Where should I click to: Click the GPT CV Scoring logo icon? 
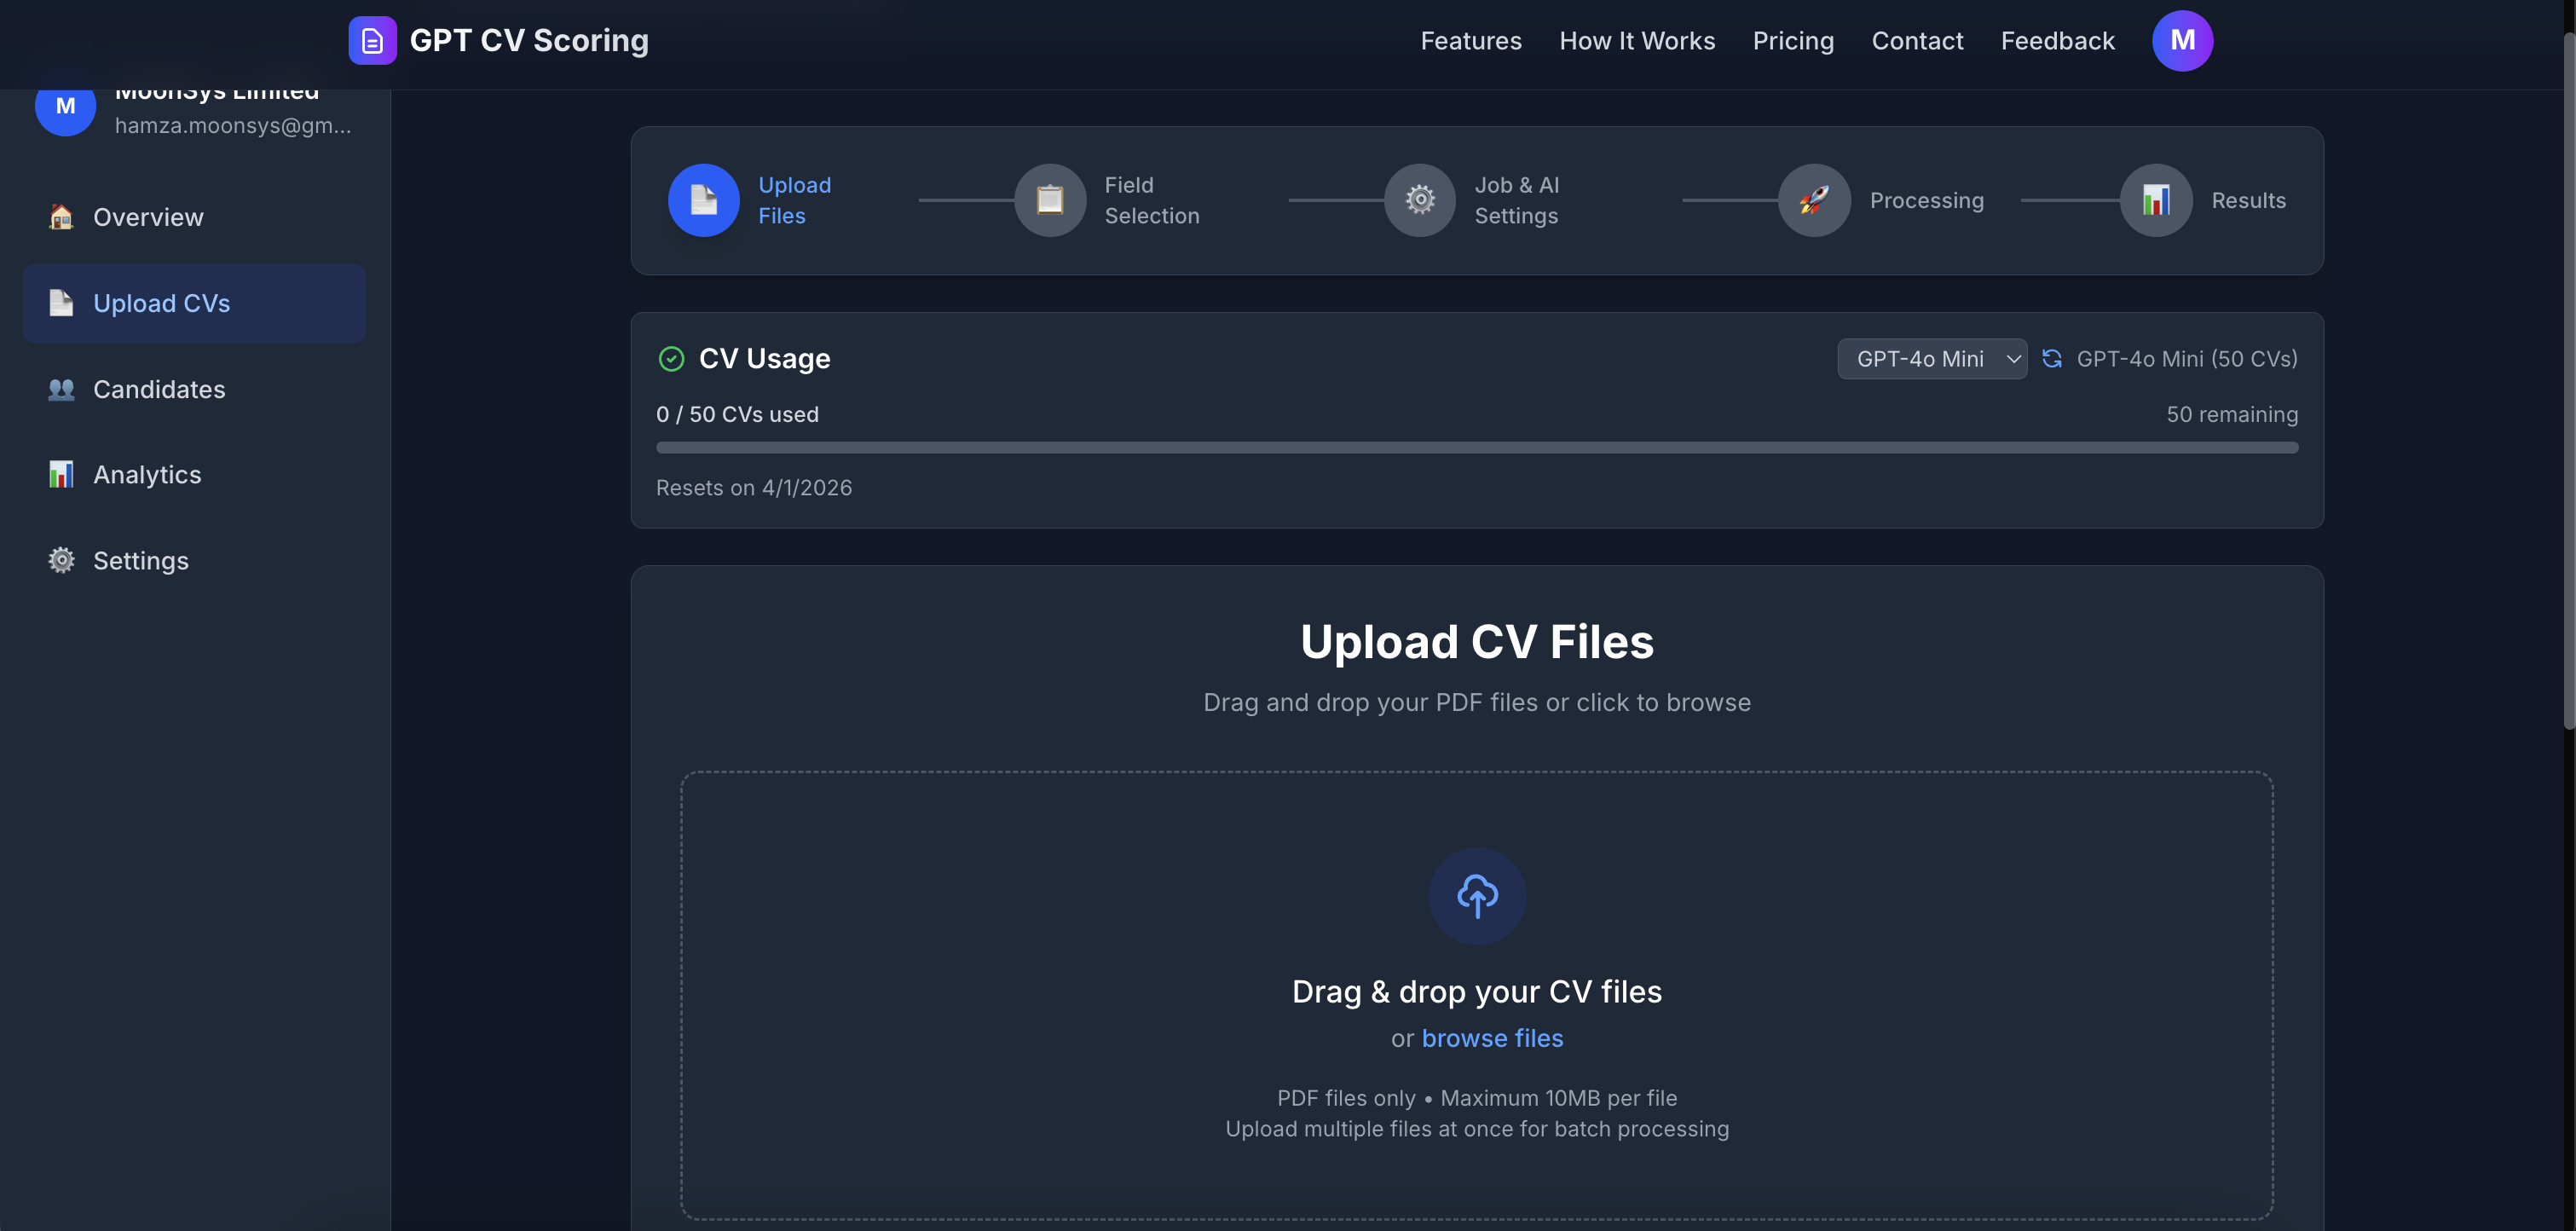tap(372, 40)
